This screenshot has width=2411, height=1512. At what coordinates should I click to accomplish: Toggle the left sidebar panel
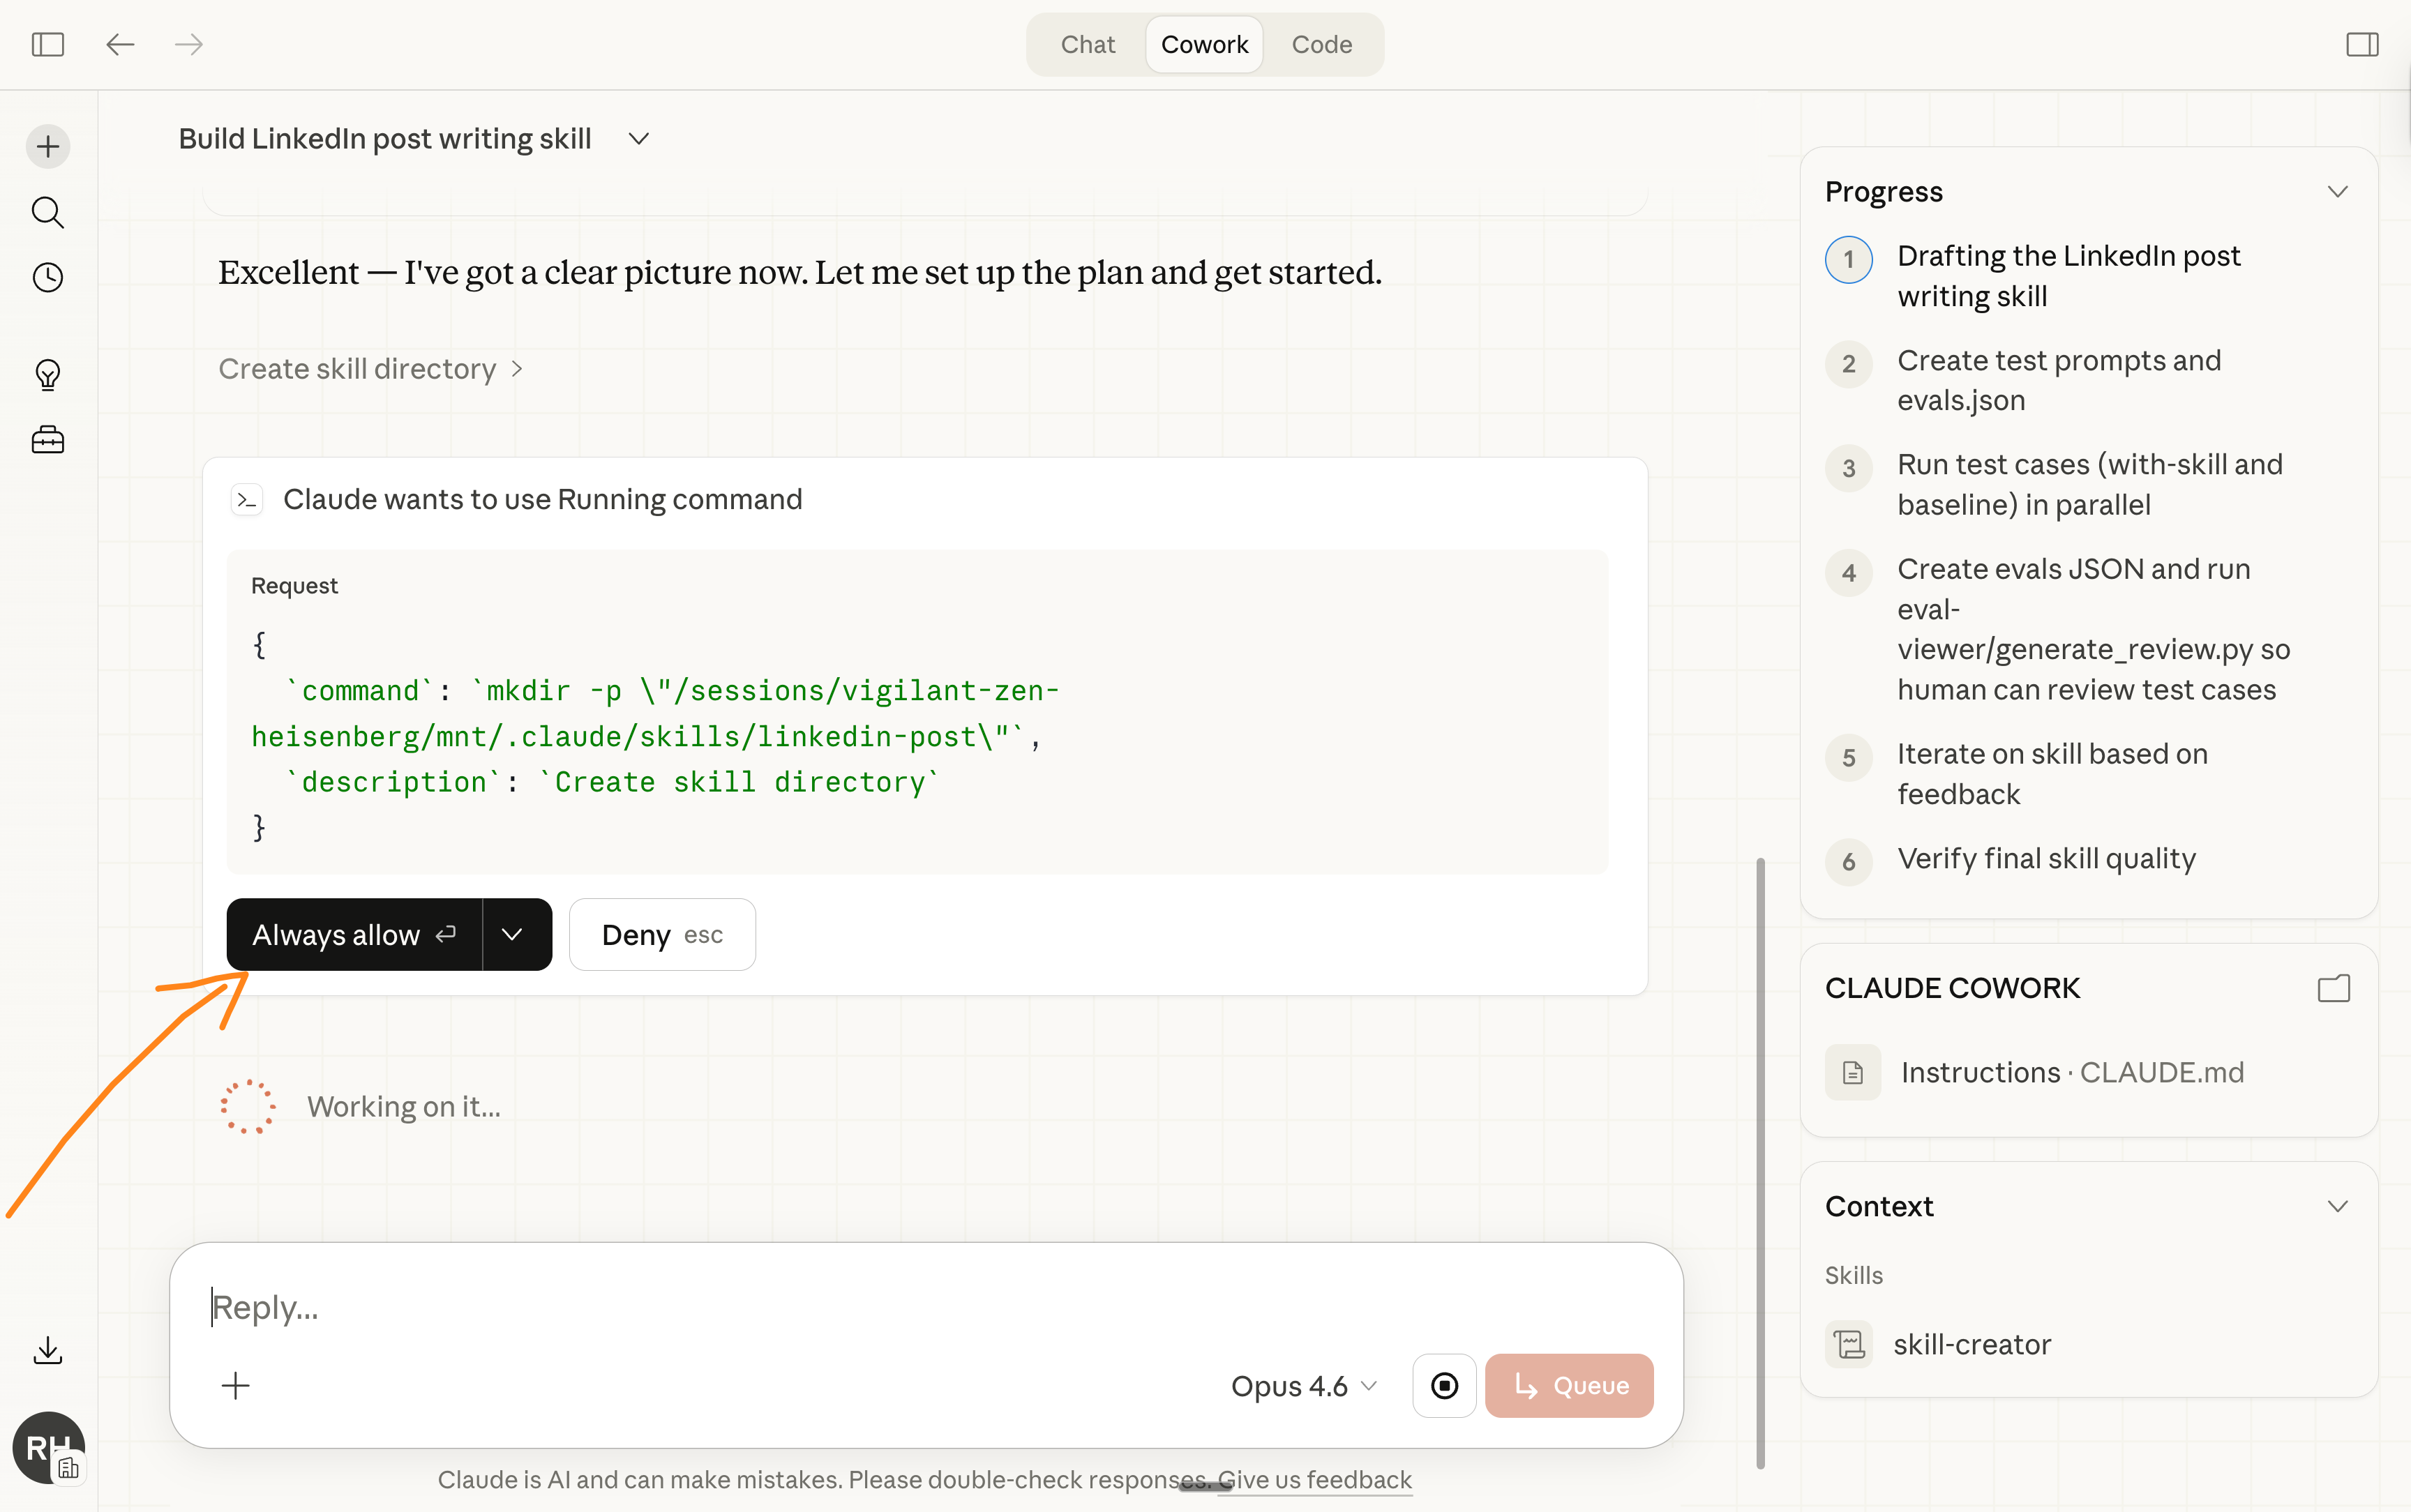point(48,44)
